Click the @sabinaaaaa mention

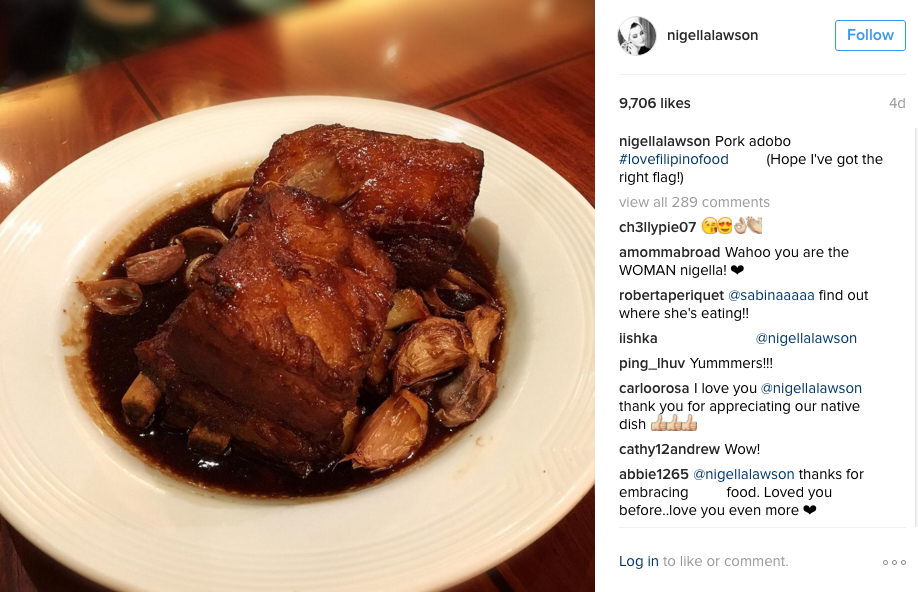[771, 295]
